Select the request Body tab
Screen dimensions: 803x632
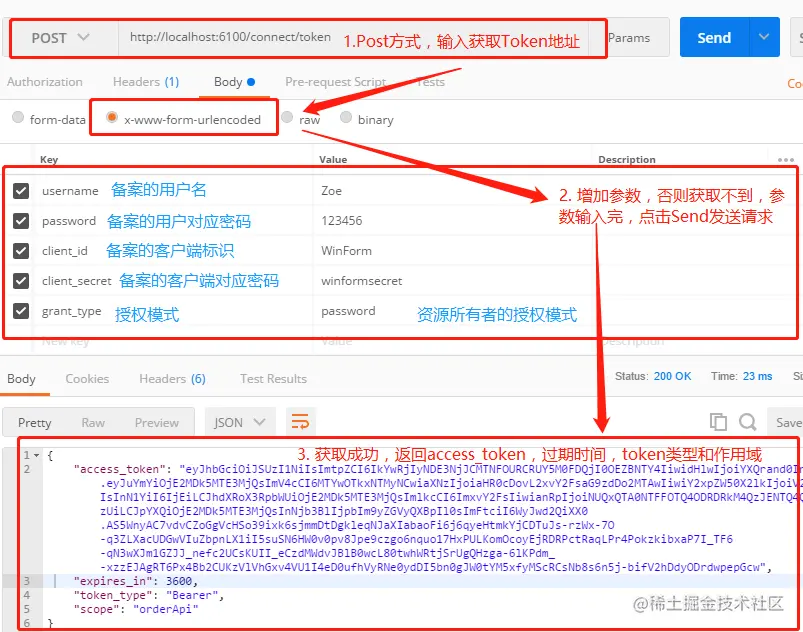coord(234,82)
